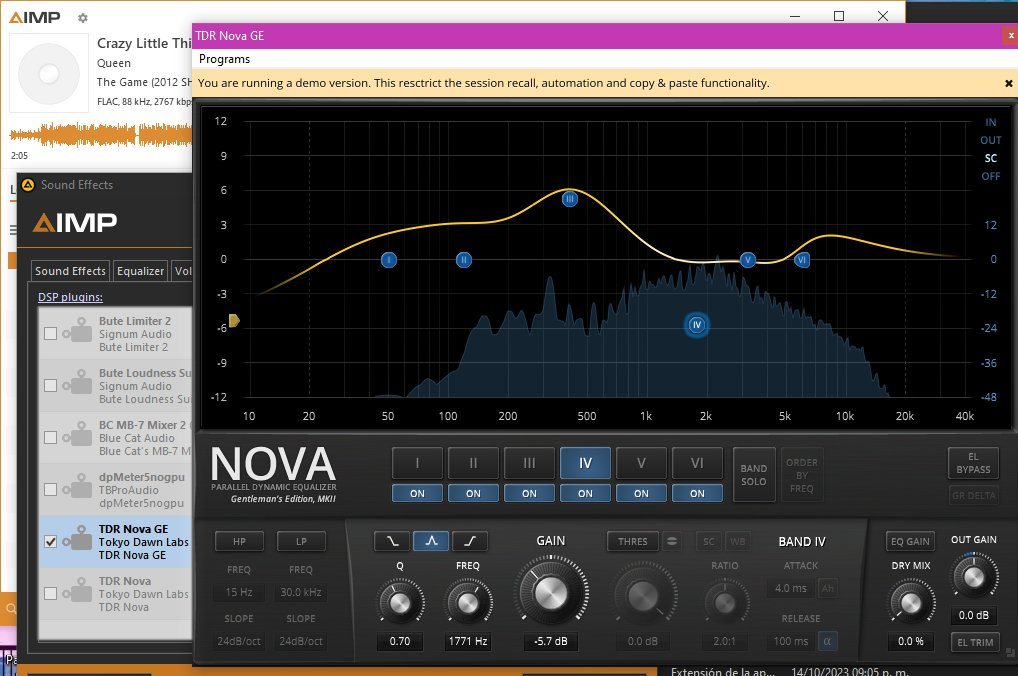The image size is (1018, 676).
Task: Toggle the HP high-pass filter button
Action: coord(239,541)
